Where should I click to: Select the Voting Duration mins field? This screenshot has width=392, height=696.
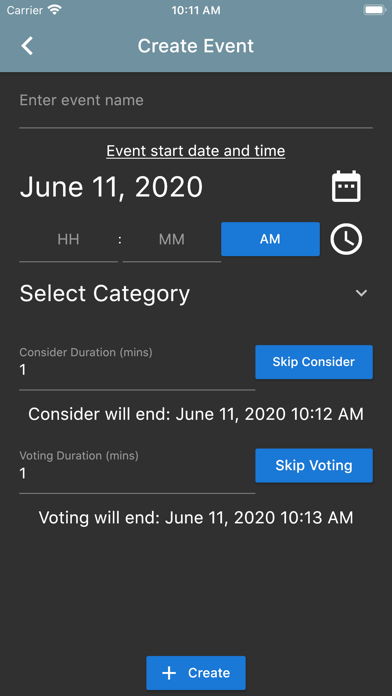137,471
